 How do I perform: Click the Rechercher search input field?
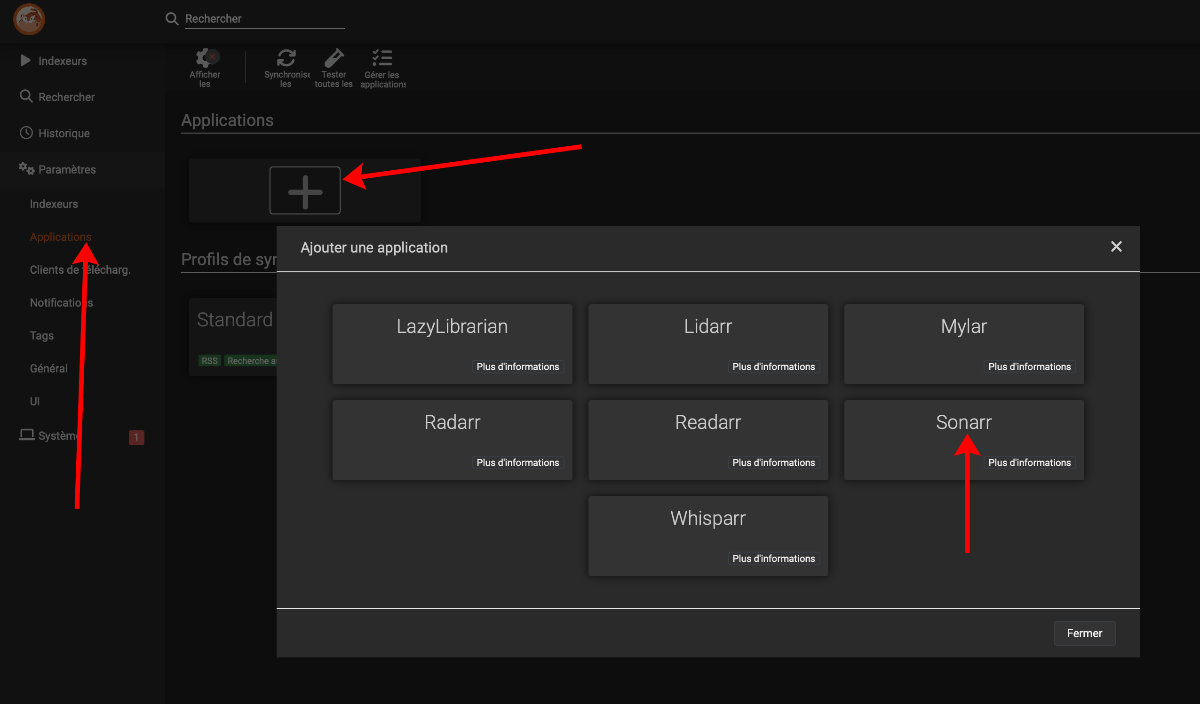click(264, 19)
